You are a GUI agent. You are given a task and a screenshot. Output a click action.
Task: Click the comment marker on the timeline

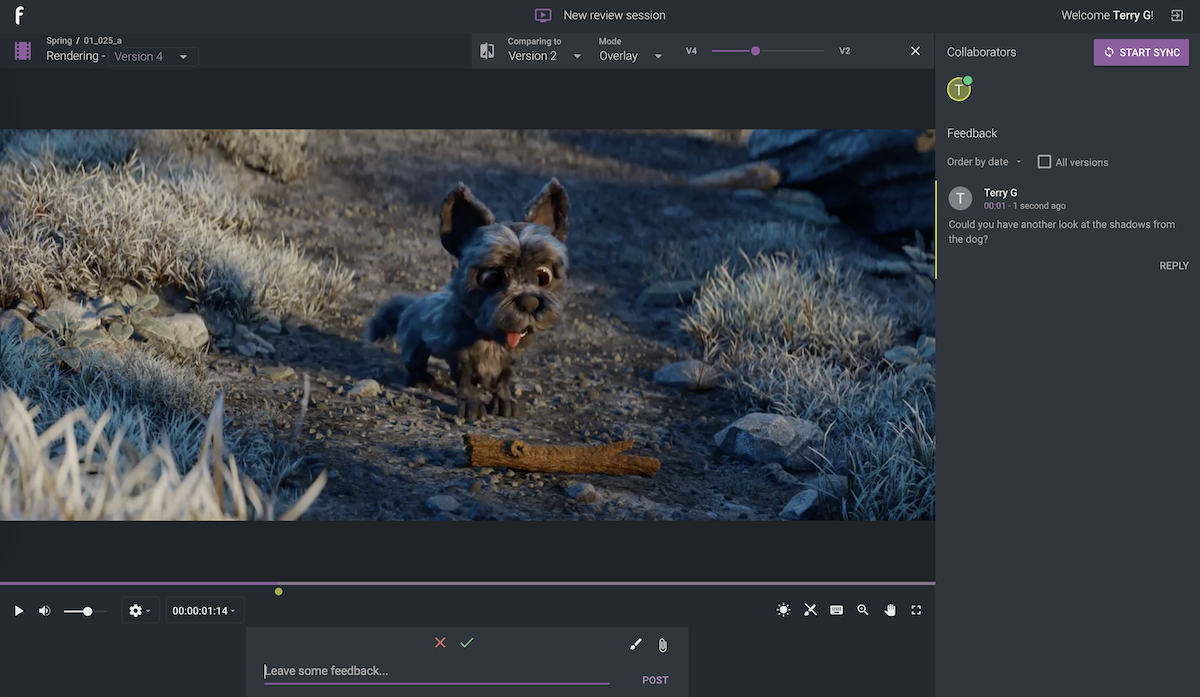click(278, 592)
